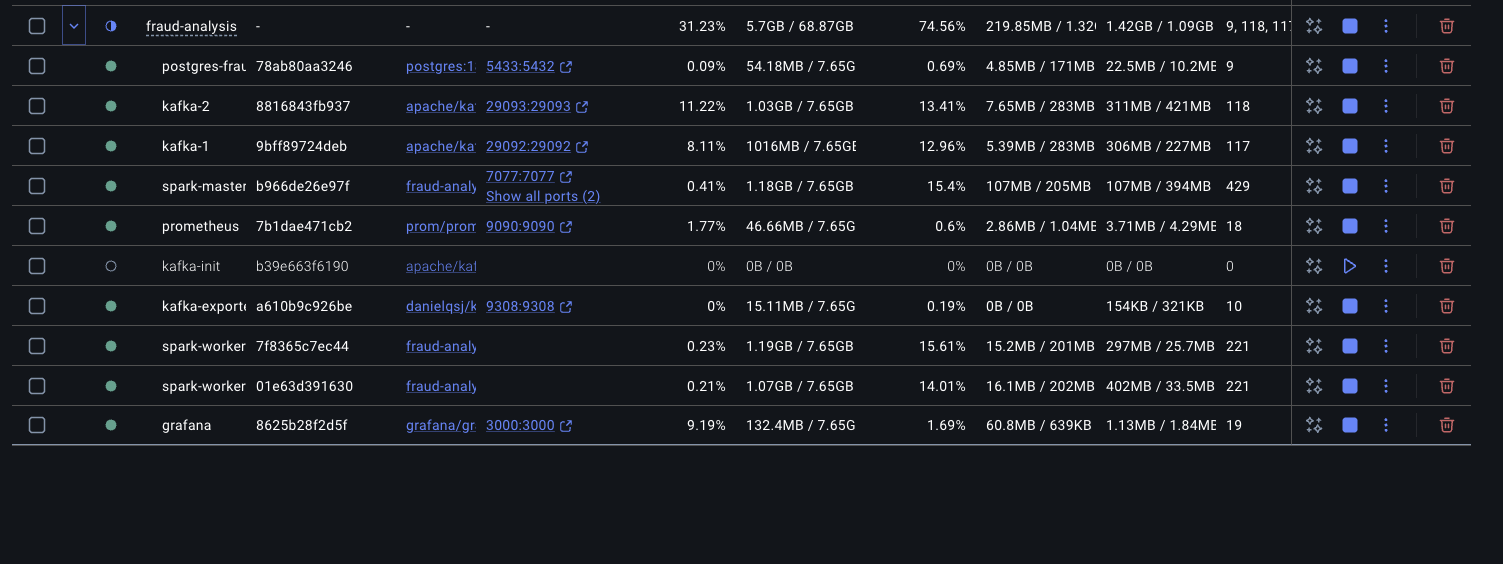
Task: Open more actions for prometheus
Action: coord(1385,226)
